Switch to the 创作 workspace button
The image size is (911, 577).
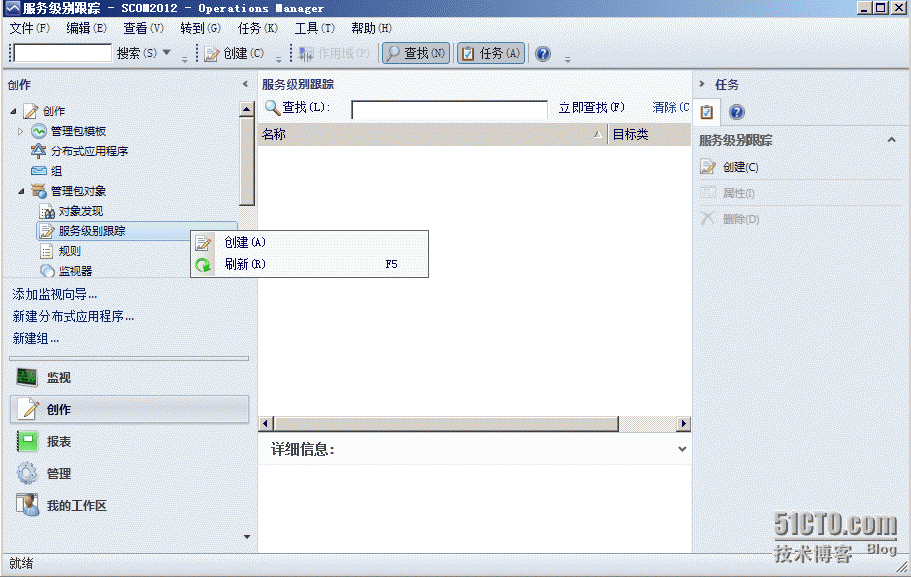click(x=130, y=410)
